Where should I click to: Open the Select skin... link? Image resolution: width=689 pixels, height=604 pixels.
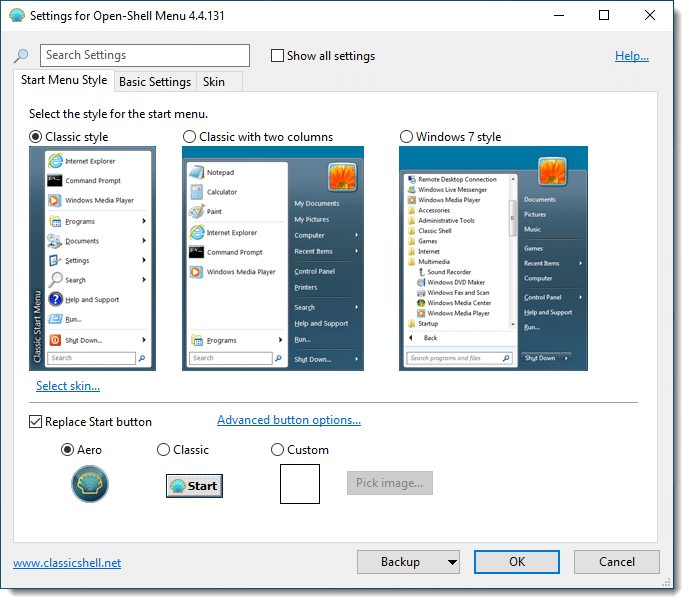click(x=68, y=386)
